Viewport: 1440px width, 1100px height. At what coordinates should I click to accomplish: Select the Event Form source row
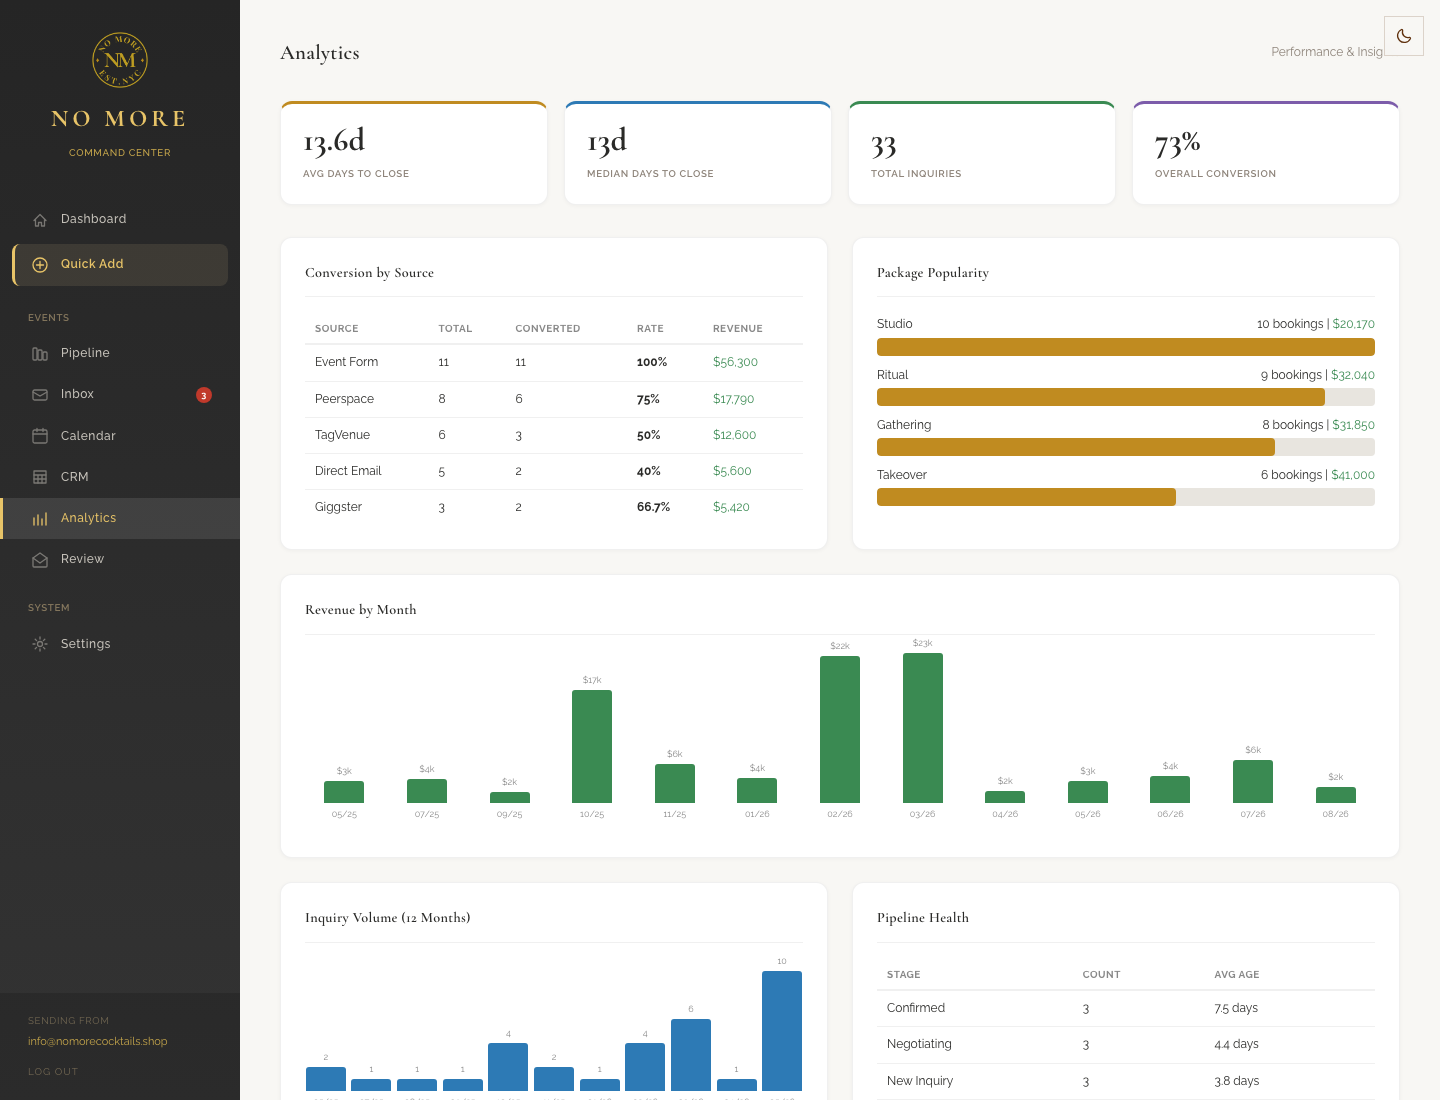pos(554,362)
